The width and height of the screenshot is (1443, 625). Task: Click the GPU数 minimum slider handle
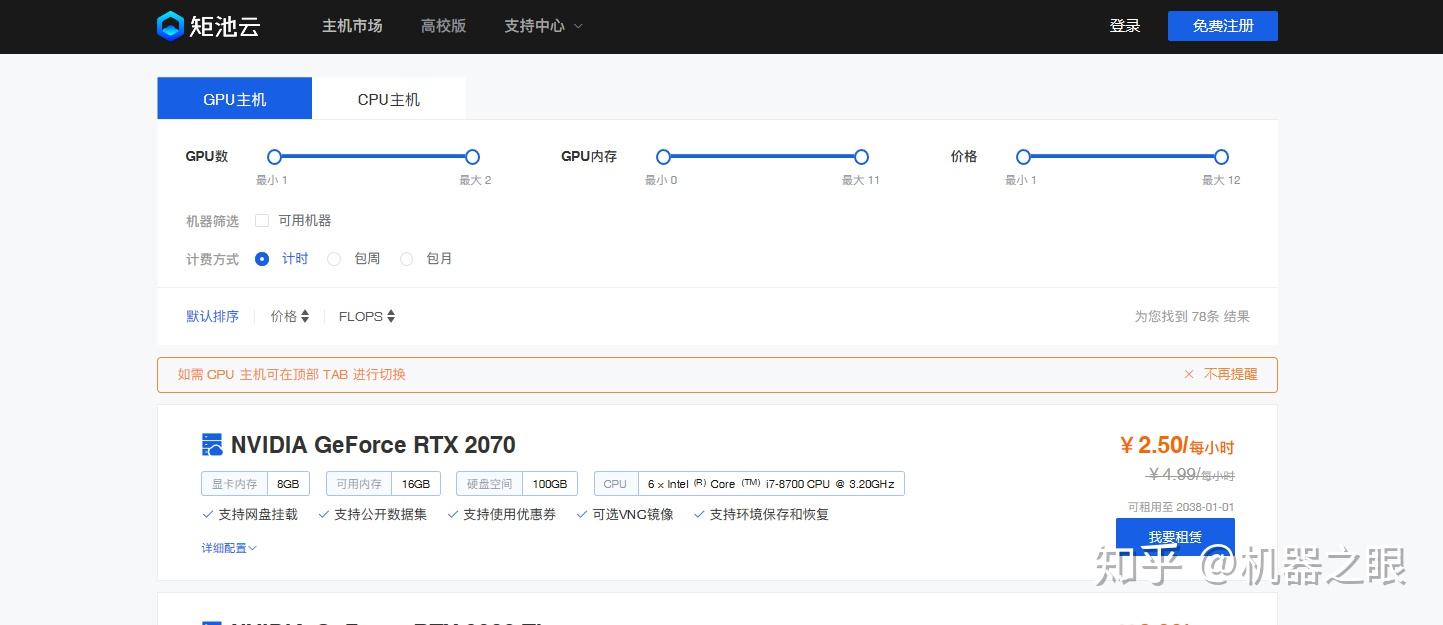(274, 157)
